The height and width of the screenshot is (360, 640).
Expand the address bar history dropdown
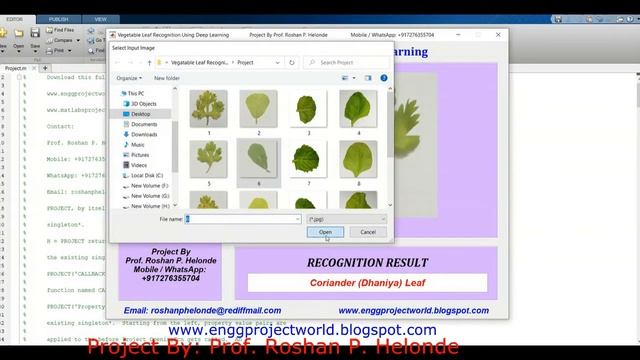(x=278, y=62)
